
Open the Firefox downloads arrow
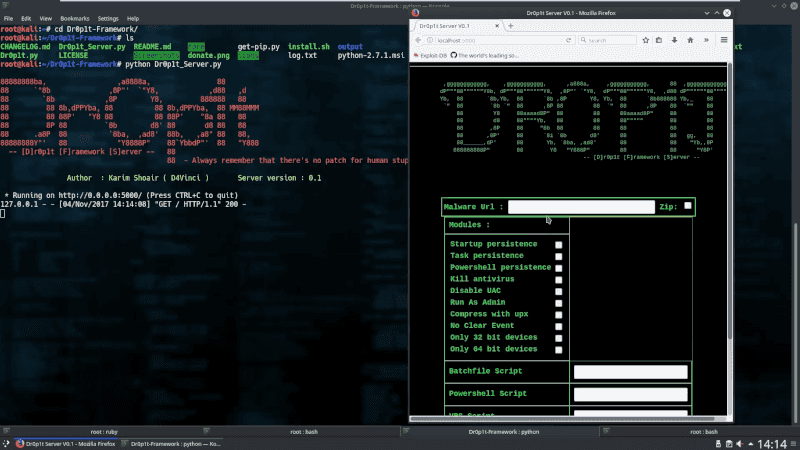[x=674, y=40]
